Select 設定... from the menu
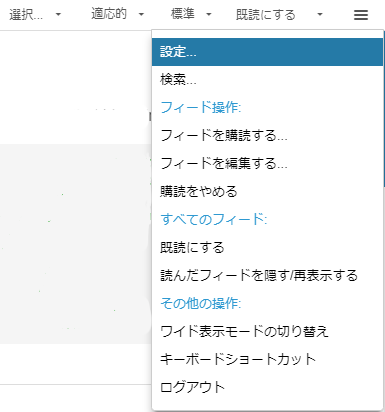Image resolution: width=385 pixels, height=412 pixels. (267, 52)
